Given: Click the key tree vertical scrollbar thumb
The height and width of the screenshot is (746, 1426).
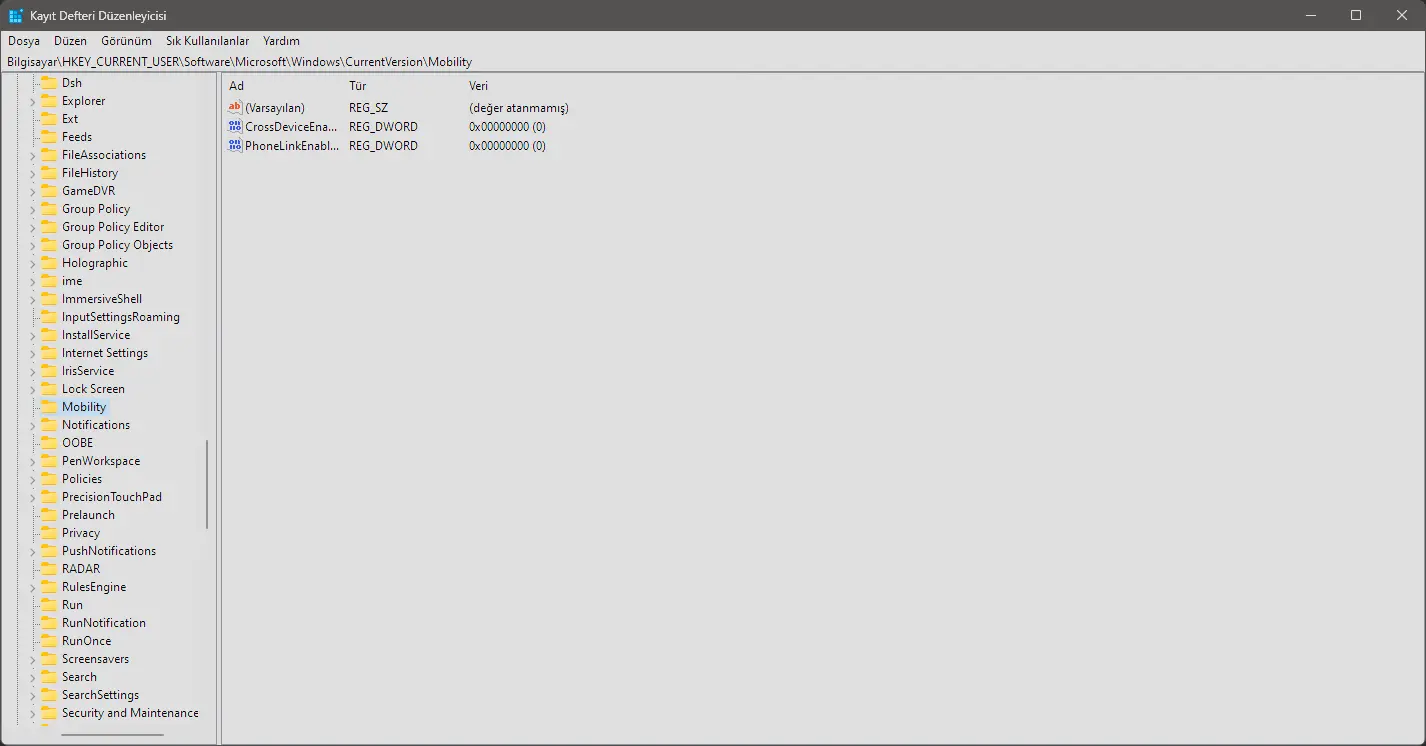Looking at the screenshot, I should point(207,484).
